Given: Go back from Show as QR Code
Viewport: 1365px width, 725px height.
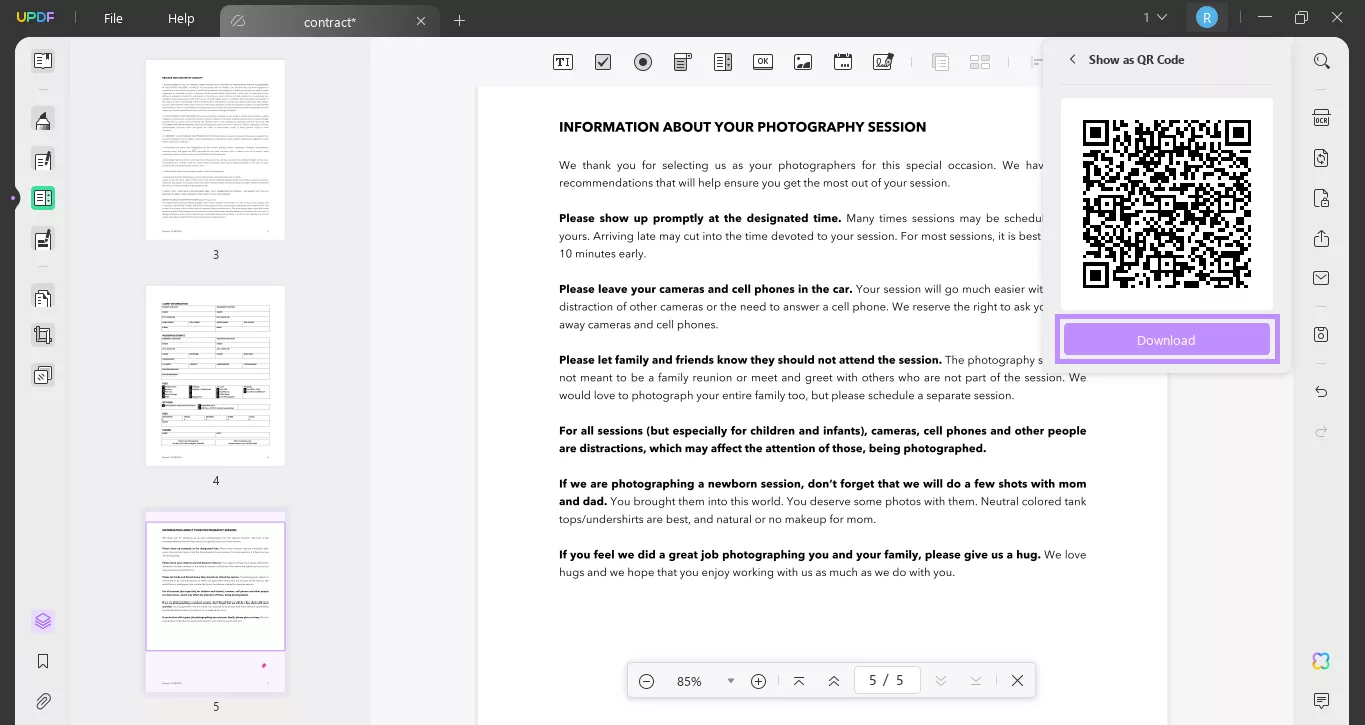Looking at the screenshot, I should point(1072,59).
